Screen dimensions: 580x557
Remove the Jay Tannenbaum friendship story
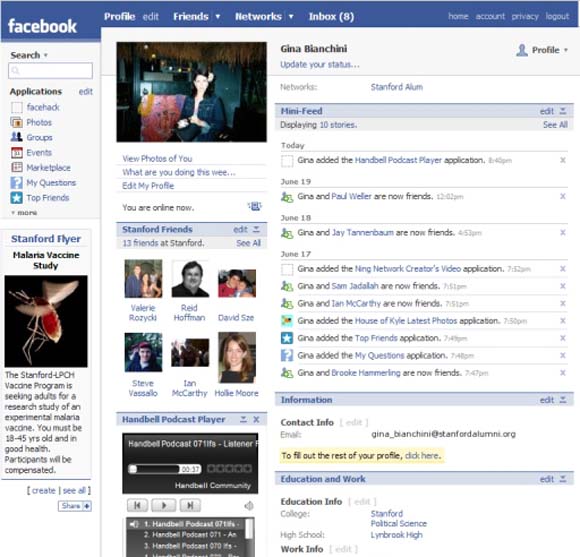click(563, 232)
